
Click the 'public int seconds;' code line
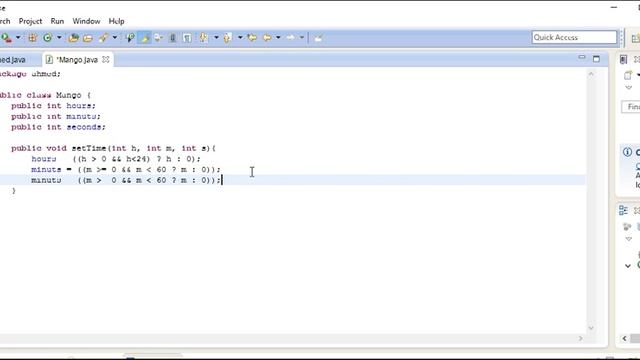point(58,127)
